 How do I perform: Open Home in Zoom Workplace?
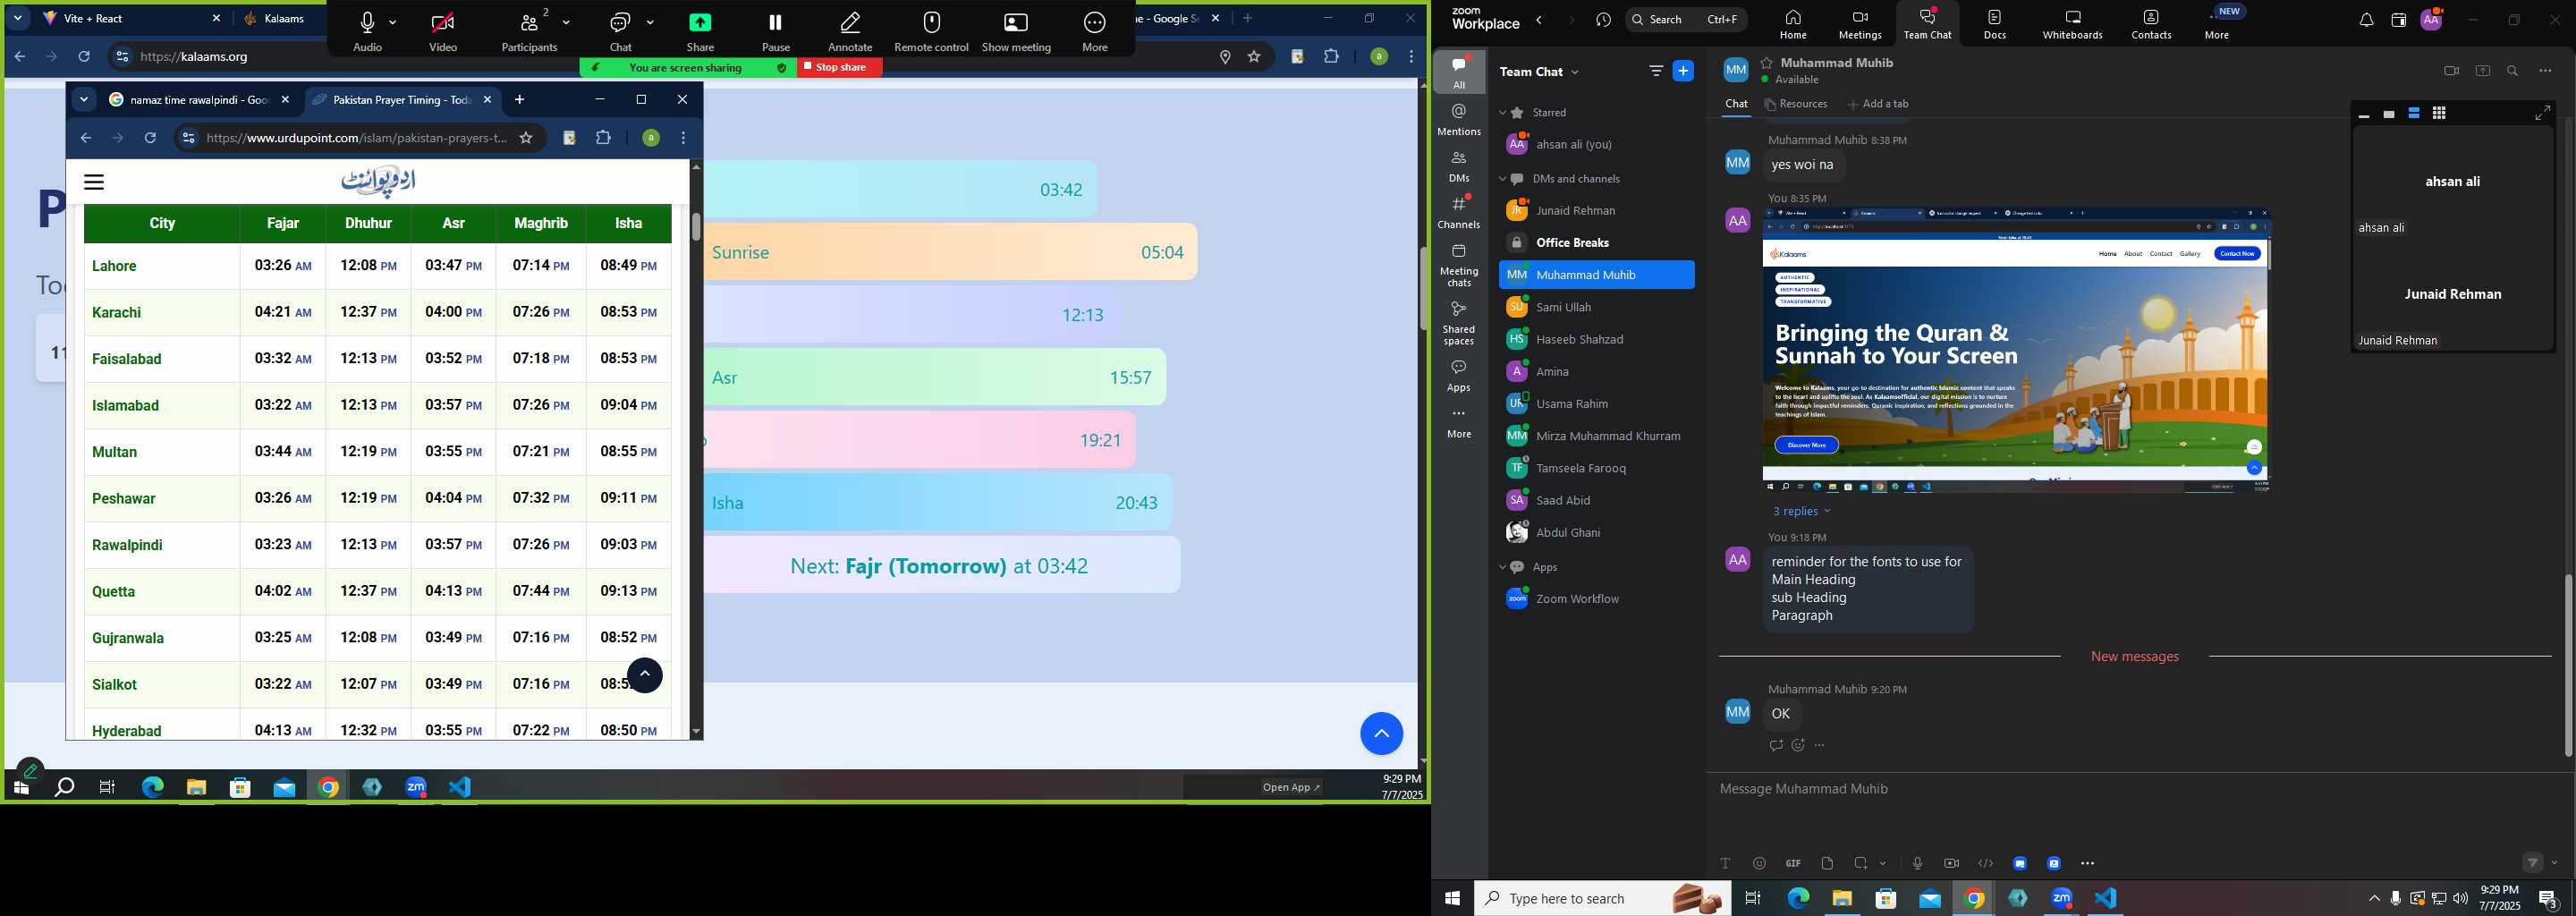point(1792,24)
